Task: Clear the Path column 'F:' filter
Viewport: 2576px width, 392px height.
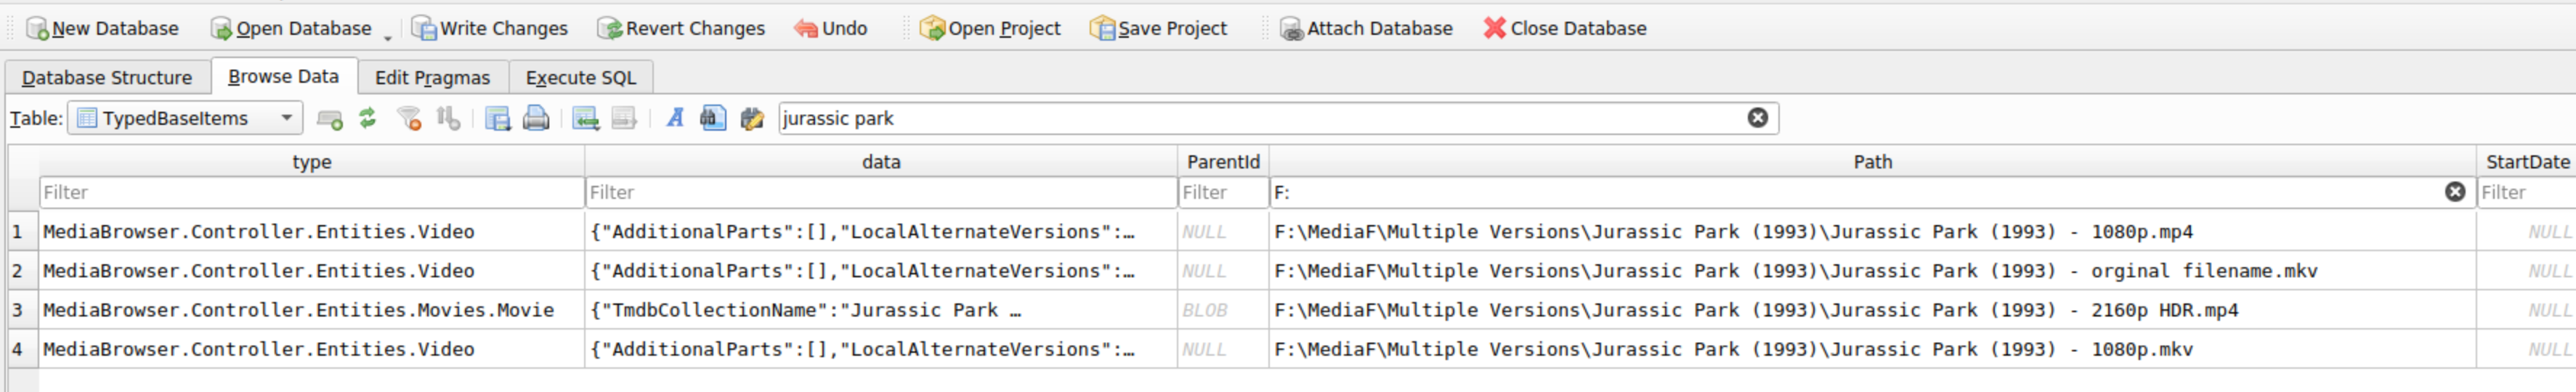Action: pos(2454,192)
